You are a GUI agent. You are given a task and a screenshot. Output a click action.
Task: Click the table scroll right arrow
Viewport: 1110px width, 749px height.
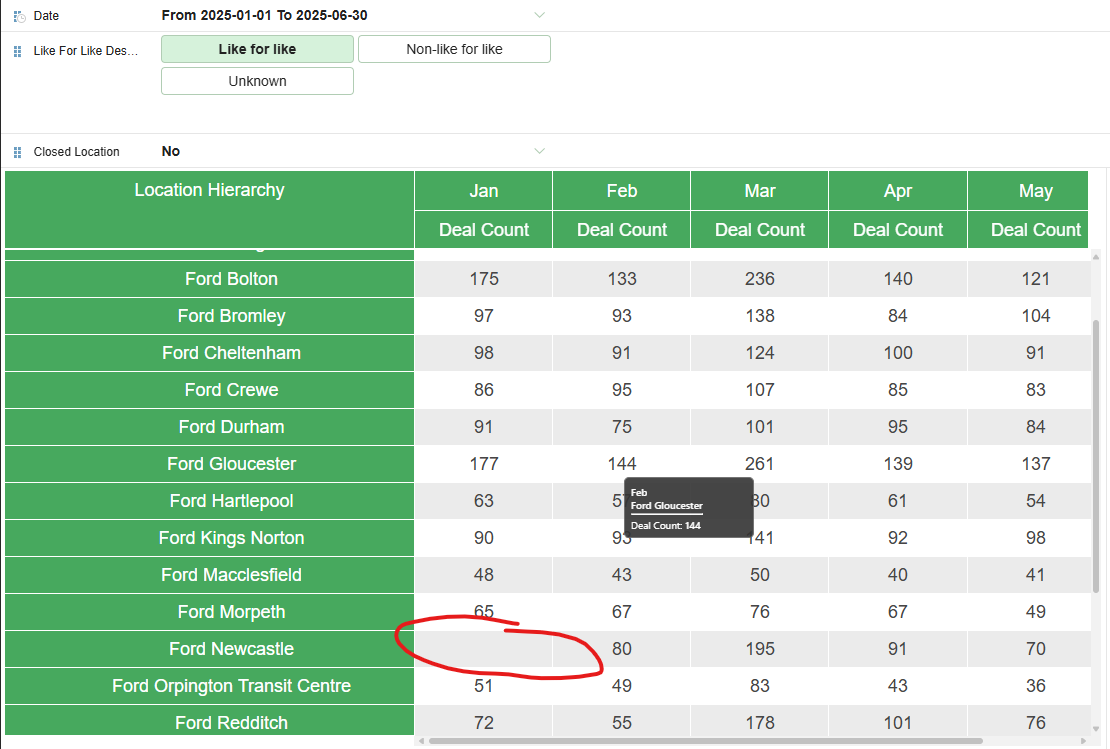1083,741
